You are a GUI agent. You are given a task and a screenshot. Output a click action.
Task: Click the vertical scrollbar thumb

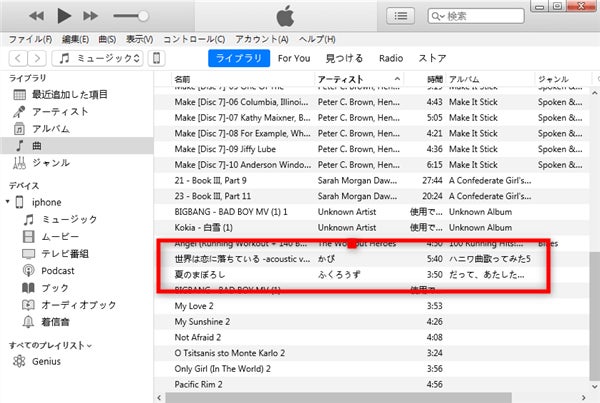click(x=594, y=317)
